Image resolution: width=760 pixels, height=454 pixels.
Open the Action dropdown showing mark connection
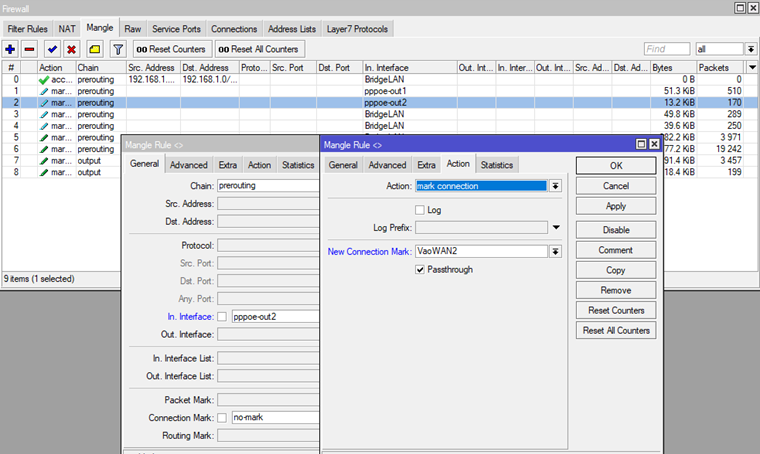click(555, 186)
